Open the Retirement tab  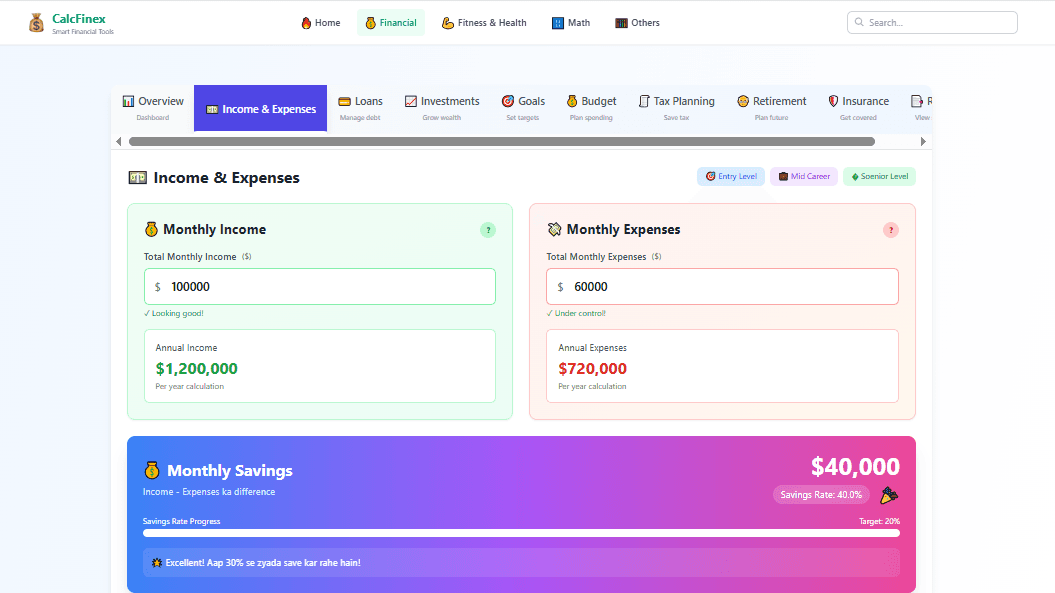coord(771,108)
